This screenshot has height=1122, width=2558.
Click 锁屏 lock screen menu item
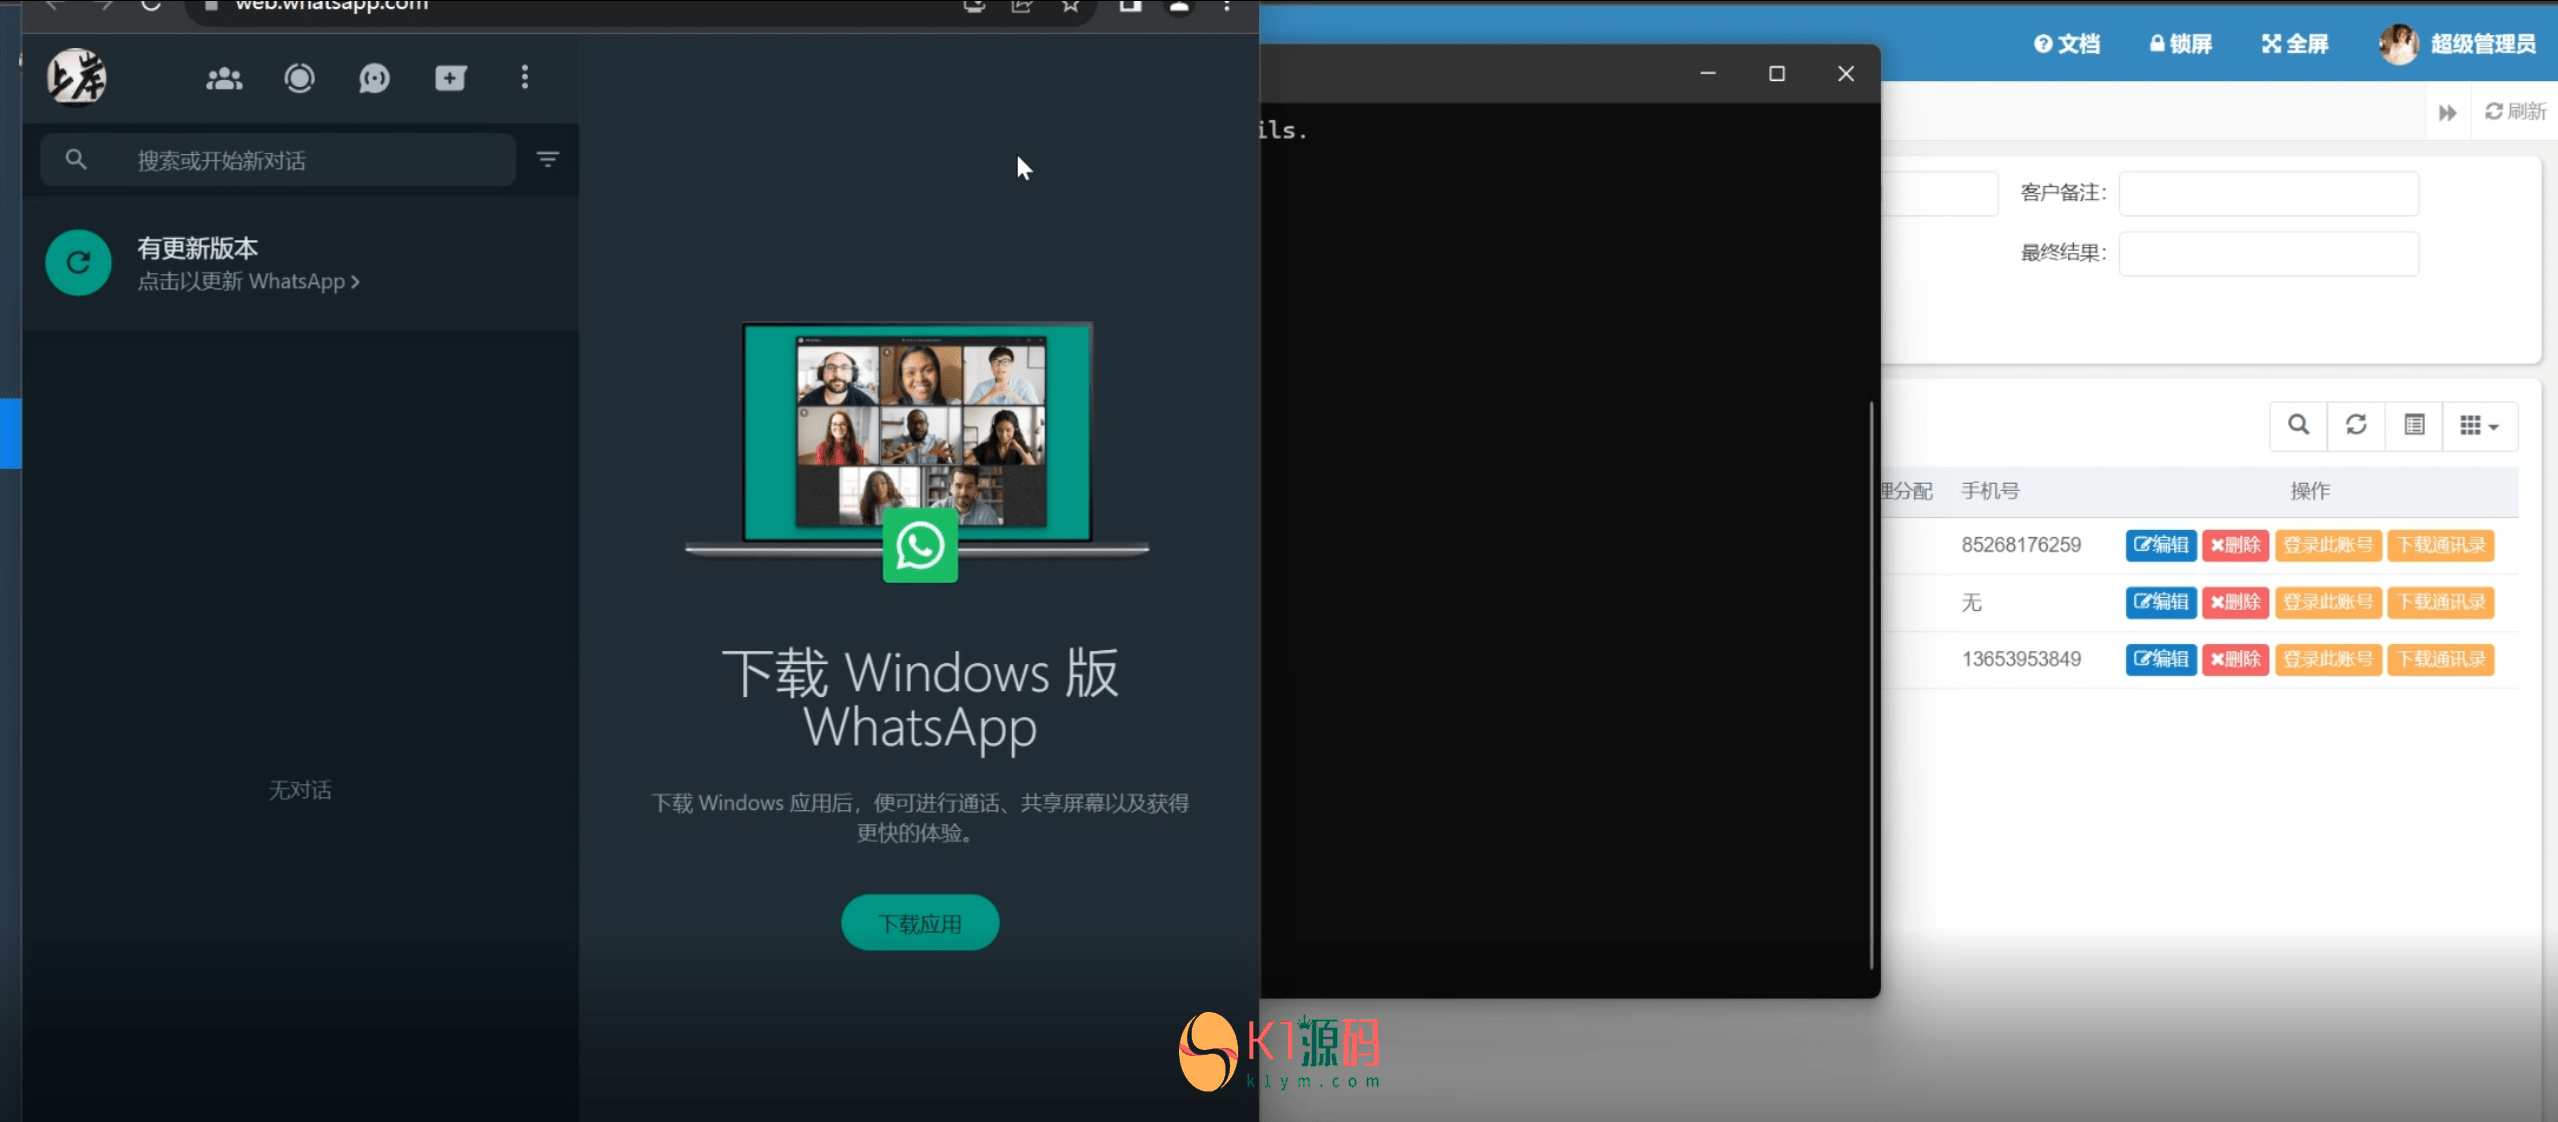click(x=2181, y=44)
